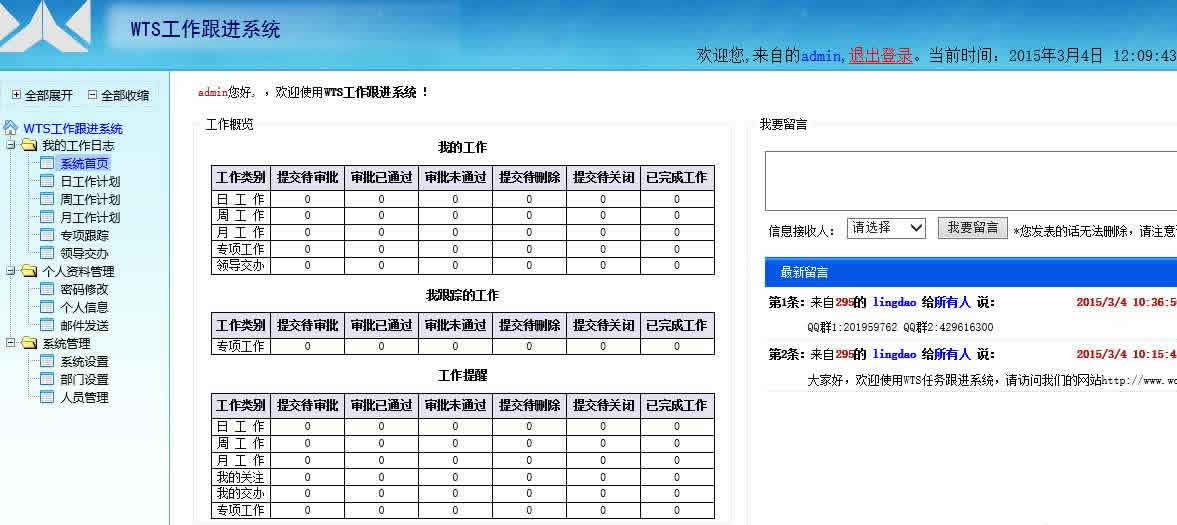Click page icon beside 部门设置
This screenshot has width=1177, height=525.
47,379
